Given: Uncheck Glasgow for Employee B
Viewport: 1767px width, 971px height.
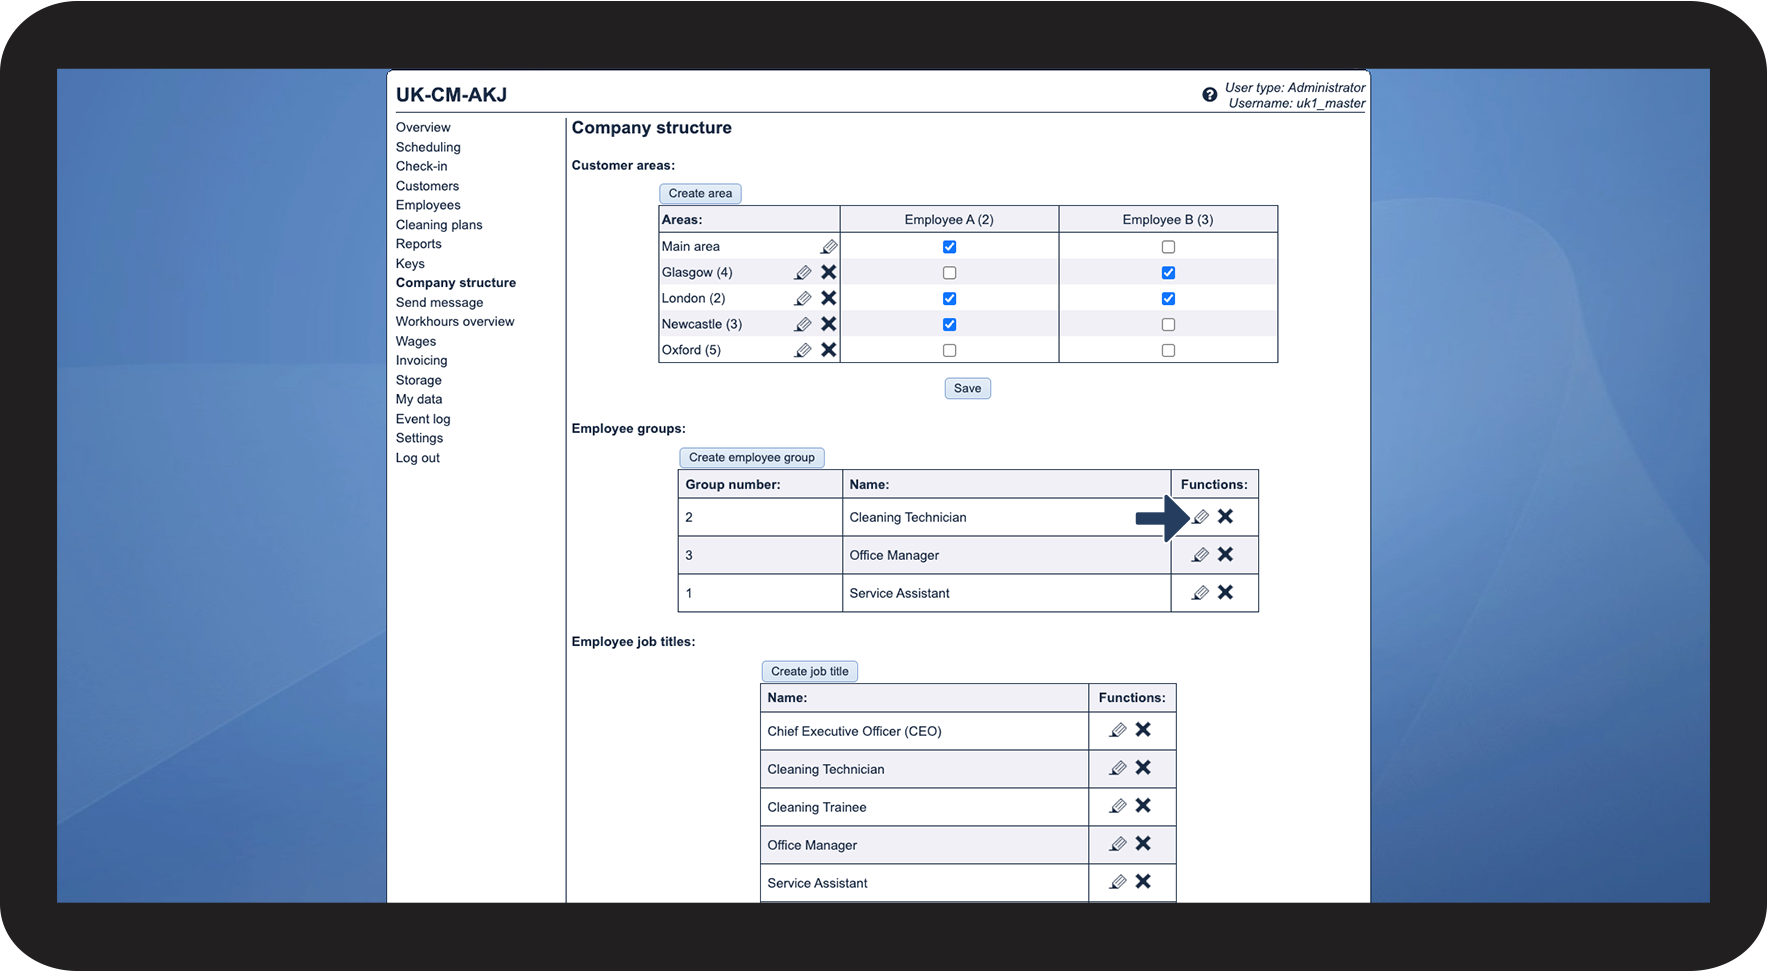Looking at the screenshot, I should [x=1168, y=273].
